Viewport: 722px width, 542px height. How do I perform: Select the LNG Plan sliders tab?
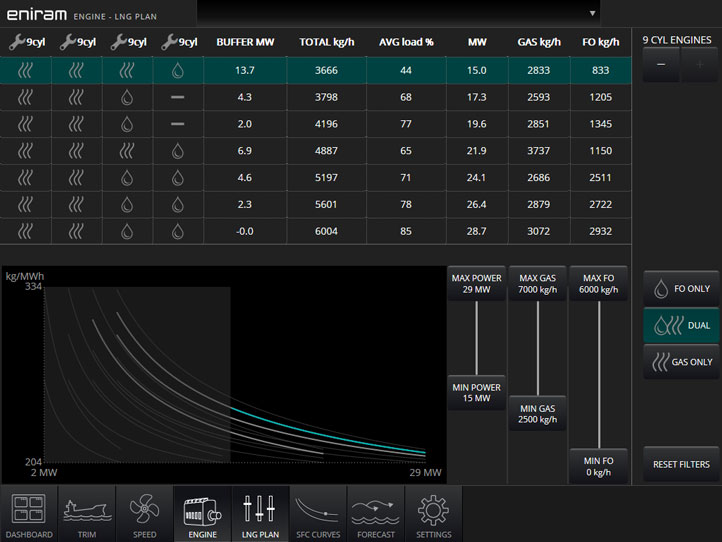point(260,513)
